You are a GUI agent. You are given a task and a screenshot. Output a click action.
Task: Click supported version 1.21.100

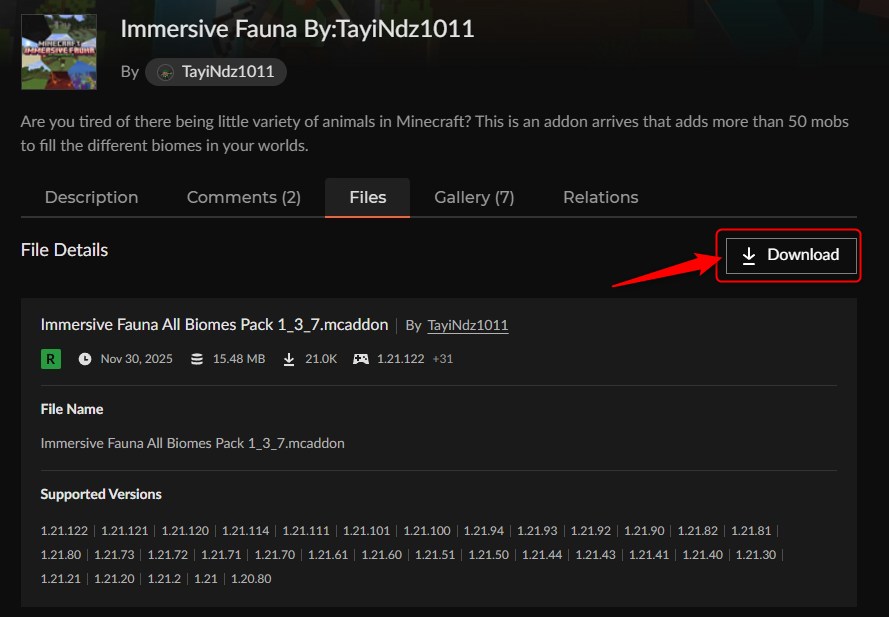pos(426,531)
